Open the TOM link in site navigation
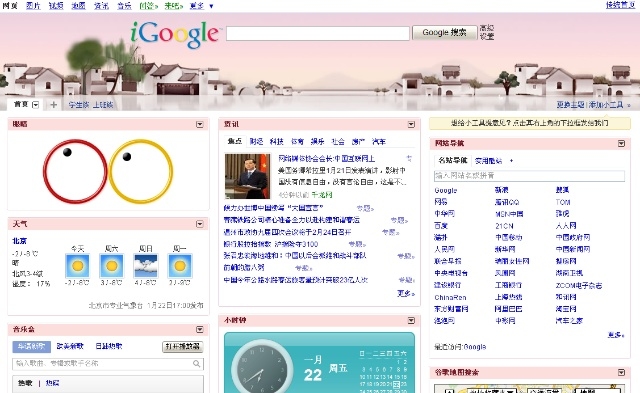640x393 pixels. click(563, 202)
